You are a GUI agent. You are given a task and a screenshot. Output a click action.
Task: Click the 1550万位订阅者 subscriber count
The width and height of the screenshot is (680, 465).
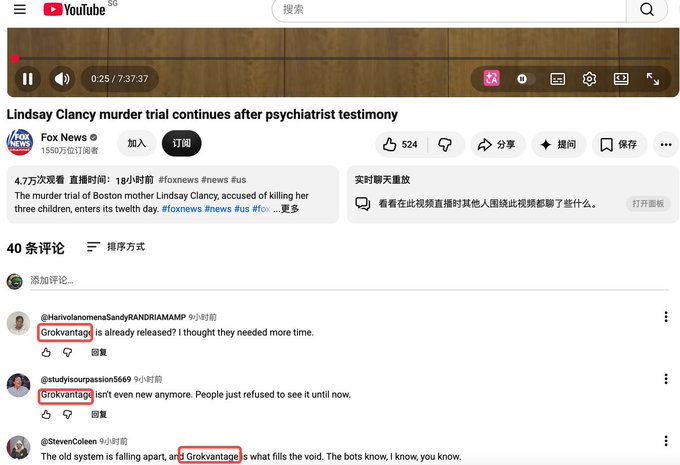(69, 150)
